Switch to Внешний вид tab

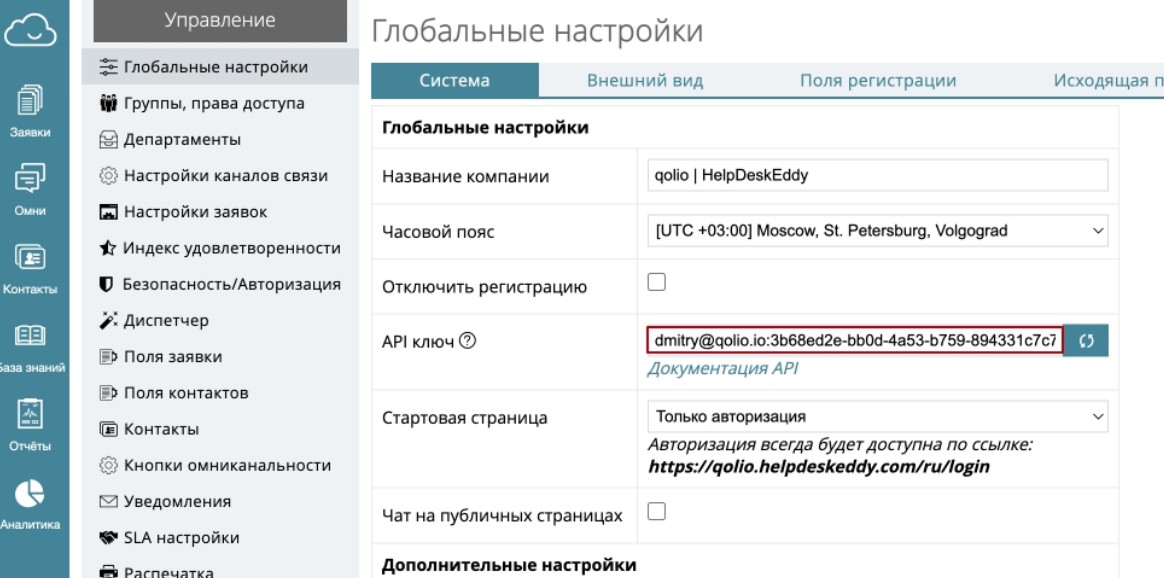(644, 81)
